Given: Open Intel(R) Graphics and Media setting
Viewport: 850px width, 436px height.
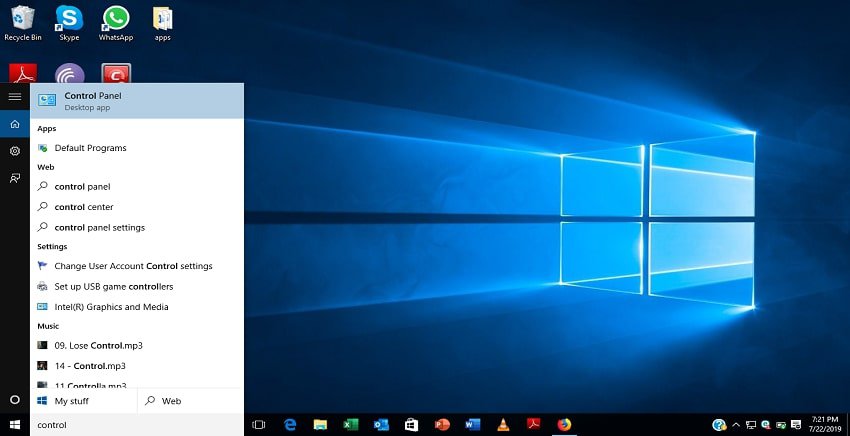Looking at the screenshot, I should coord(137,307).
